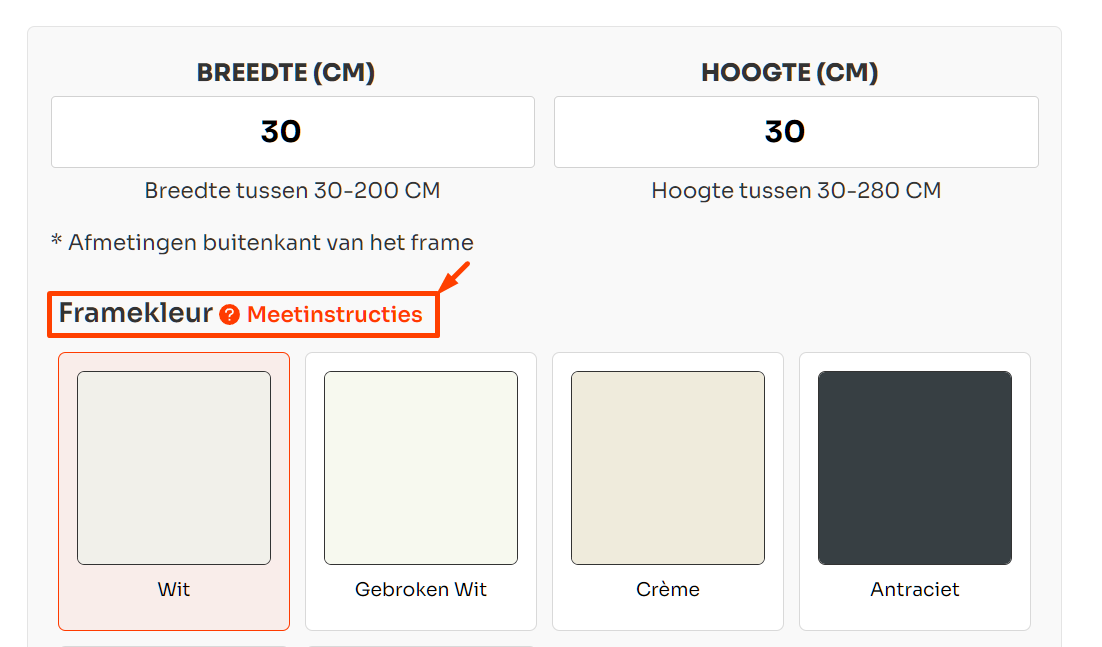Pick the Crème frame color swatch

(x=668, y=468)
